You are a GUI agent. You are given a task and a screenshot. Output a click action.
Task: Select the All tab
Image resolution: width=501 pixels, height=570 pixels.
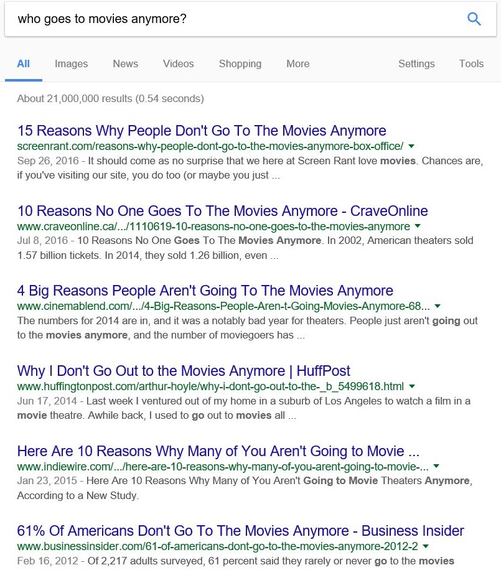coord(23,64)
